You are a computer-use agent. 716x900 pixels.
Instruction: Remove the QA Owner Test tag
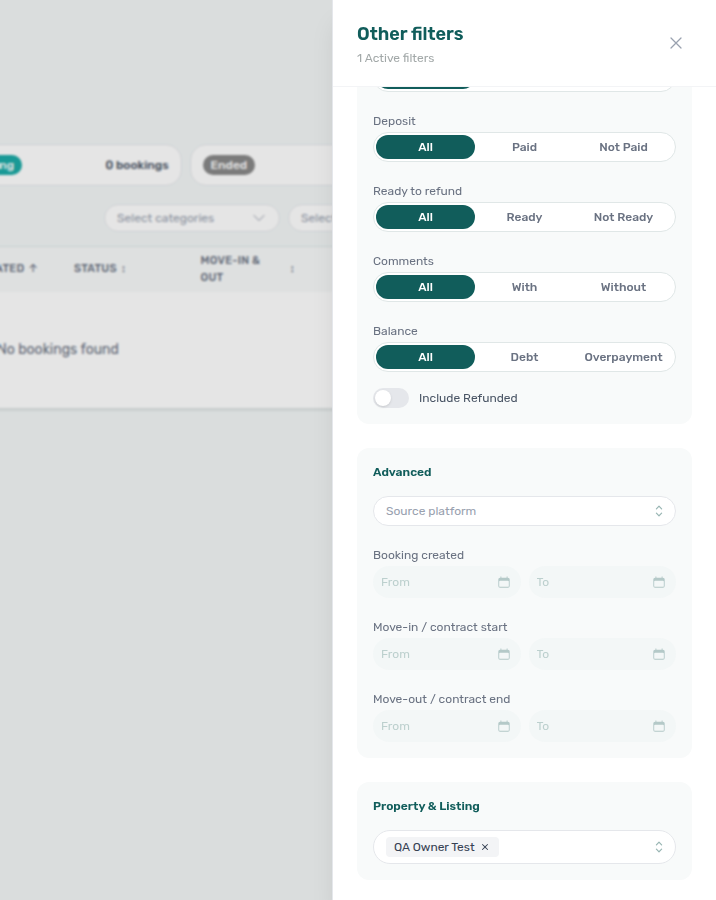(485, 847)
